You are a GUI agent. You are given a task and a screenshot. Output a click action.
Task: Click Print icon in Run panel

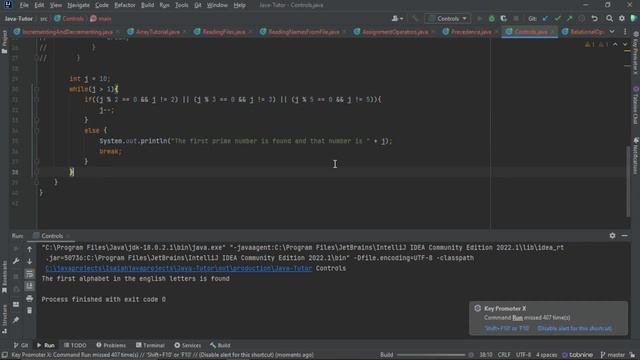(x=29, y=298)
